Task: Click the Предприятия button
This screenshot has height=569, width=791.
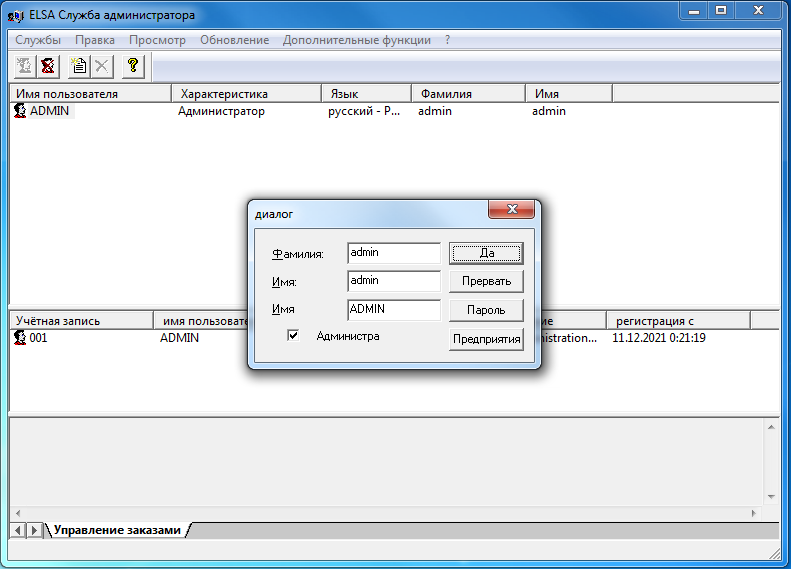Action: 486,338
